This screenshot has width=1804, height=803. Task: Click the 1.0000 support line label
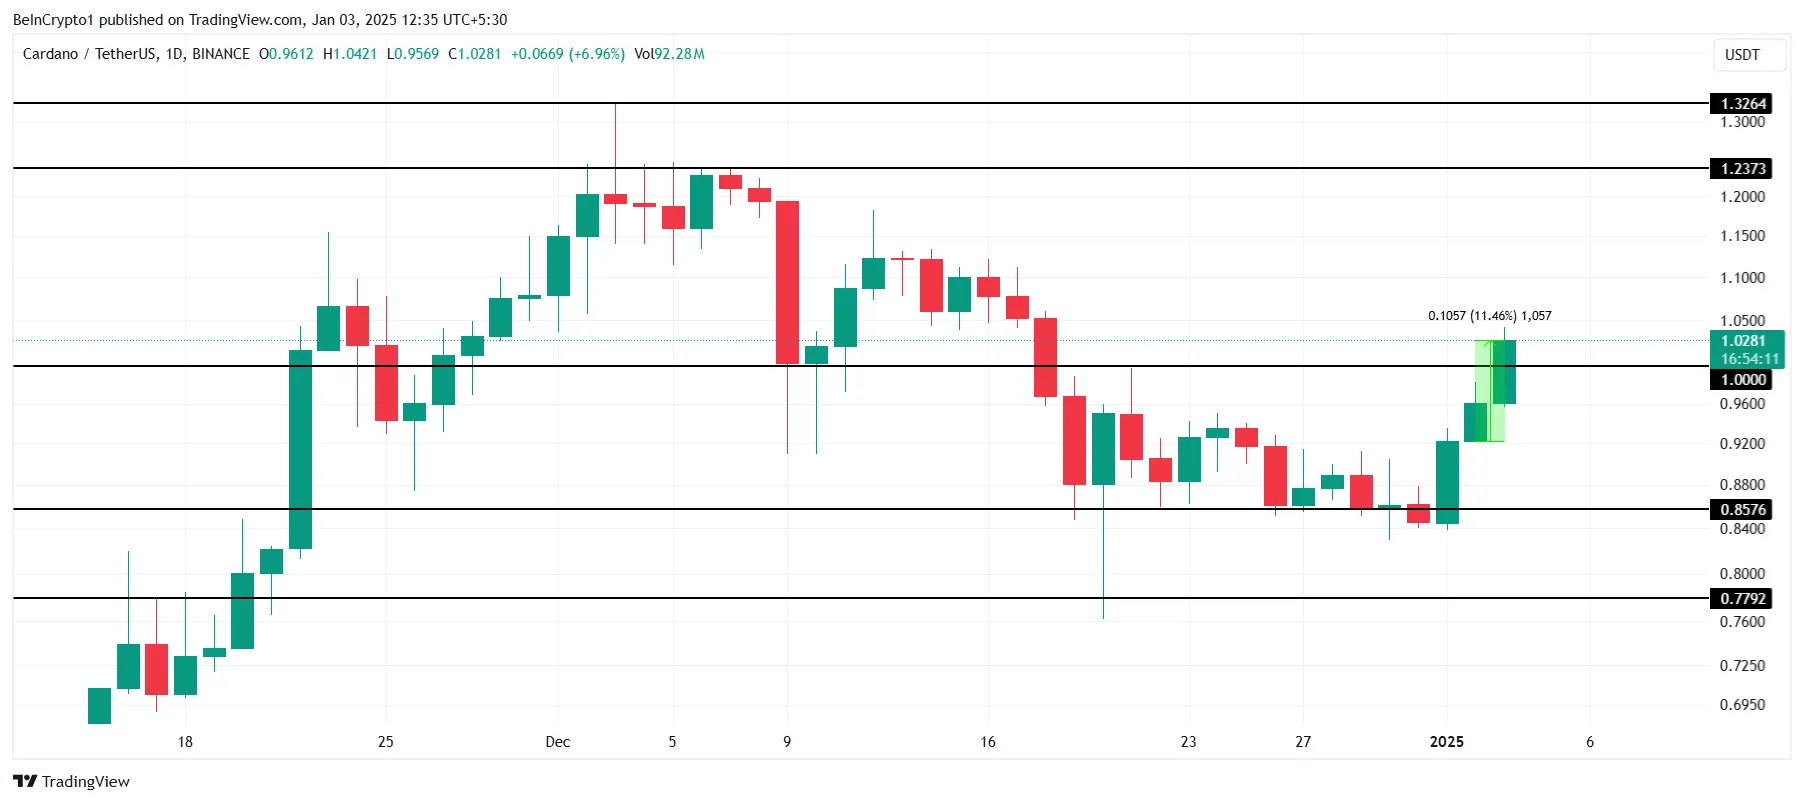[1743, 380]
